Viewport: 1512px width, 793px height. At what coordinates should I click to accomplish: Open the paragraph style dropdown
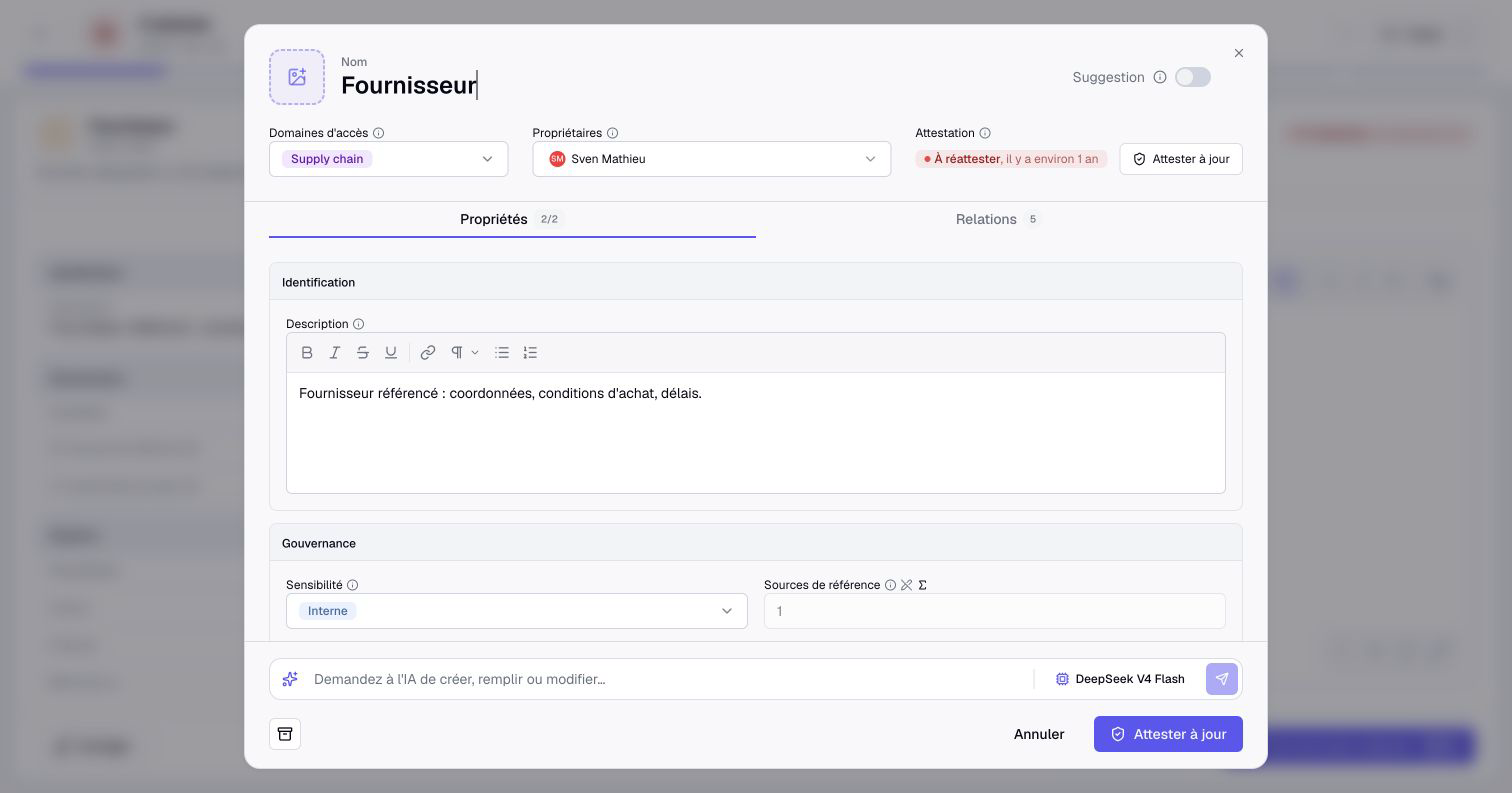coord(465,352)
